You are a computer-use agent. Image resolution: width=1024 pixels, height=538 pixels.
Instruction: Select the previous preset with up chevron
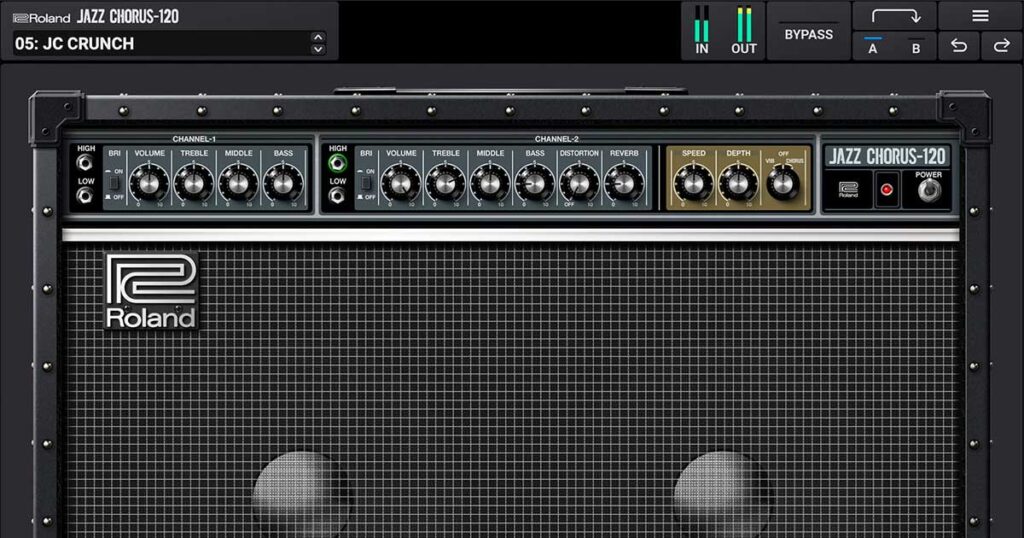coord(318,37)
